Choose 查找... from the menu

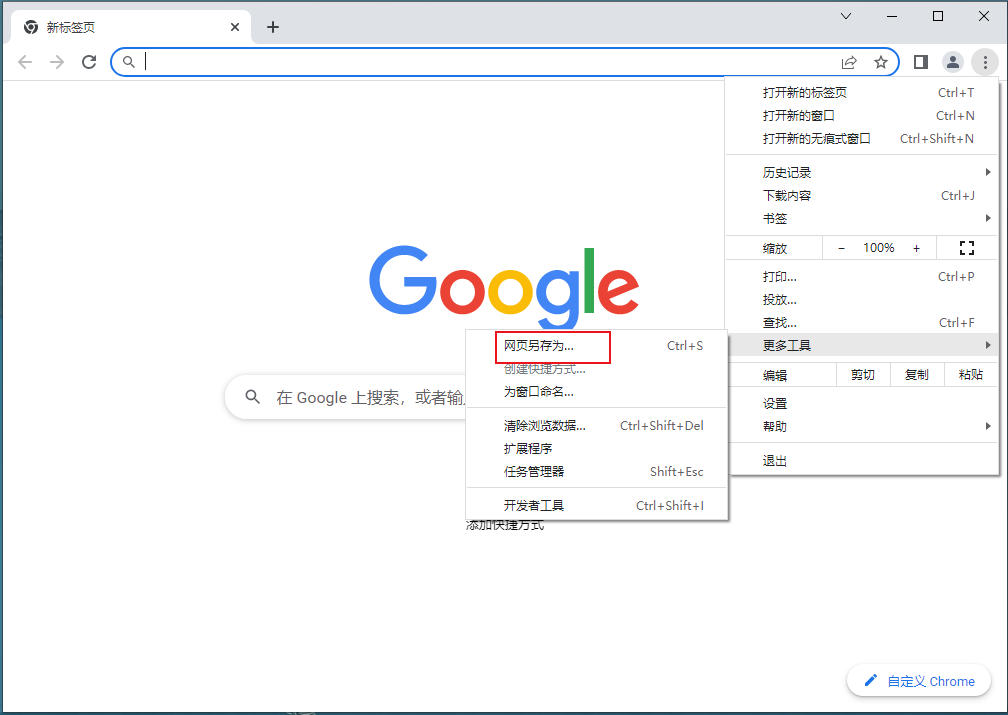[x=862, y=323]
